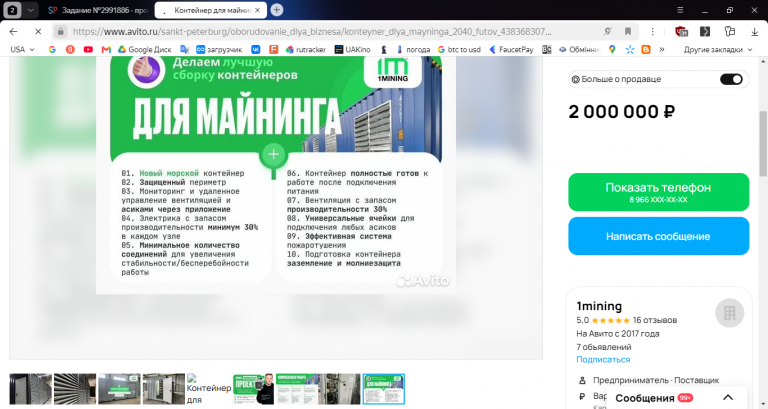
Task: Open the tab group counter showing 2
Action: (13, 10)
